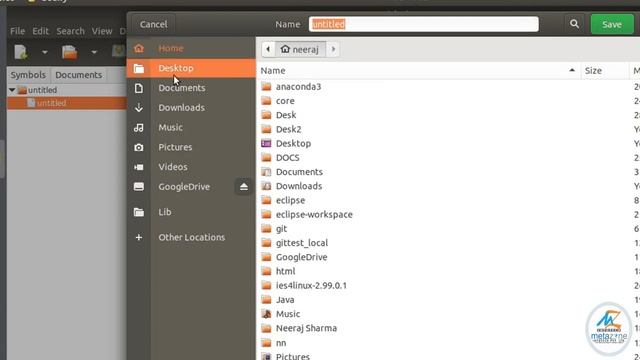Eject the GoogleDrive mount
Viewport: 640px width, 360px height.
[244, 187]
